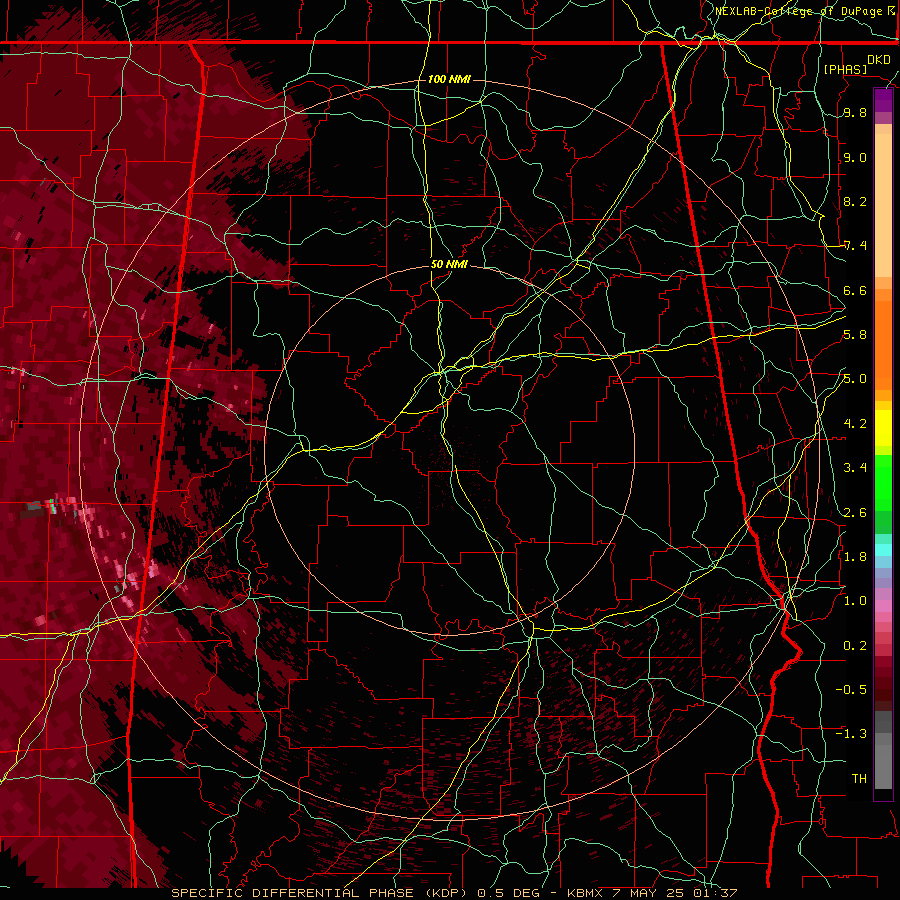
Task: Click the 6.6 legend value
Action: click(x=855, y=290)
